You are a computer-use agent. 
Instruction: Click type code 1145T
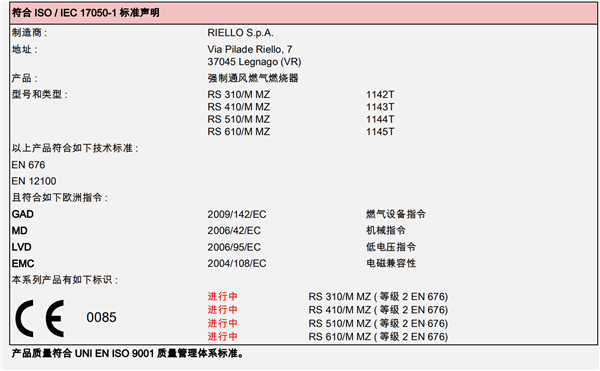click(380, 132)
